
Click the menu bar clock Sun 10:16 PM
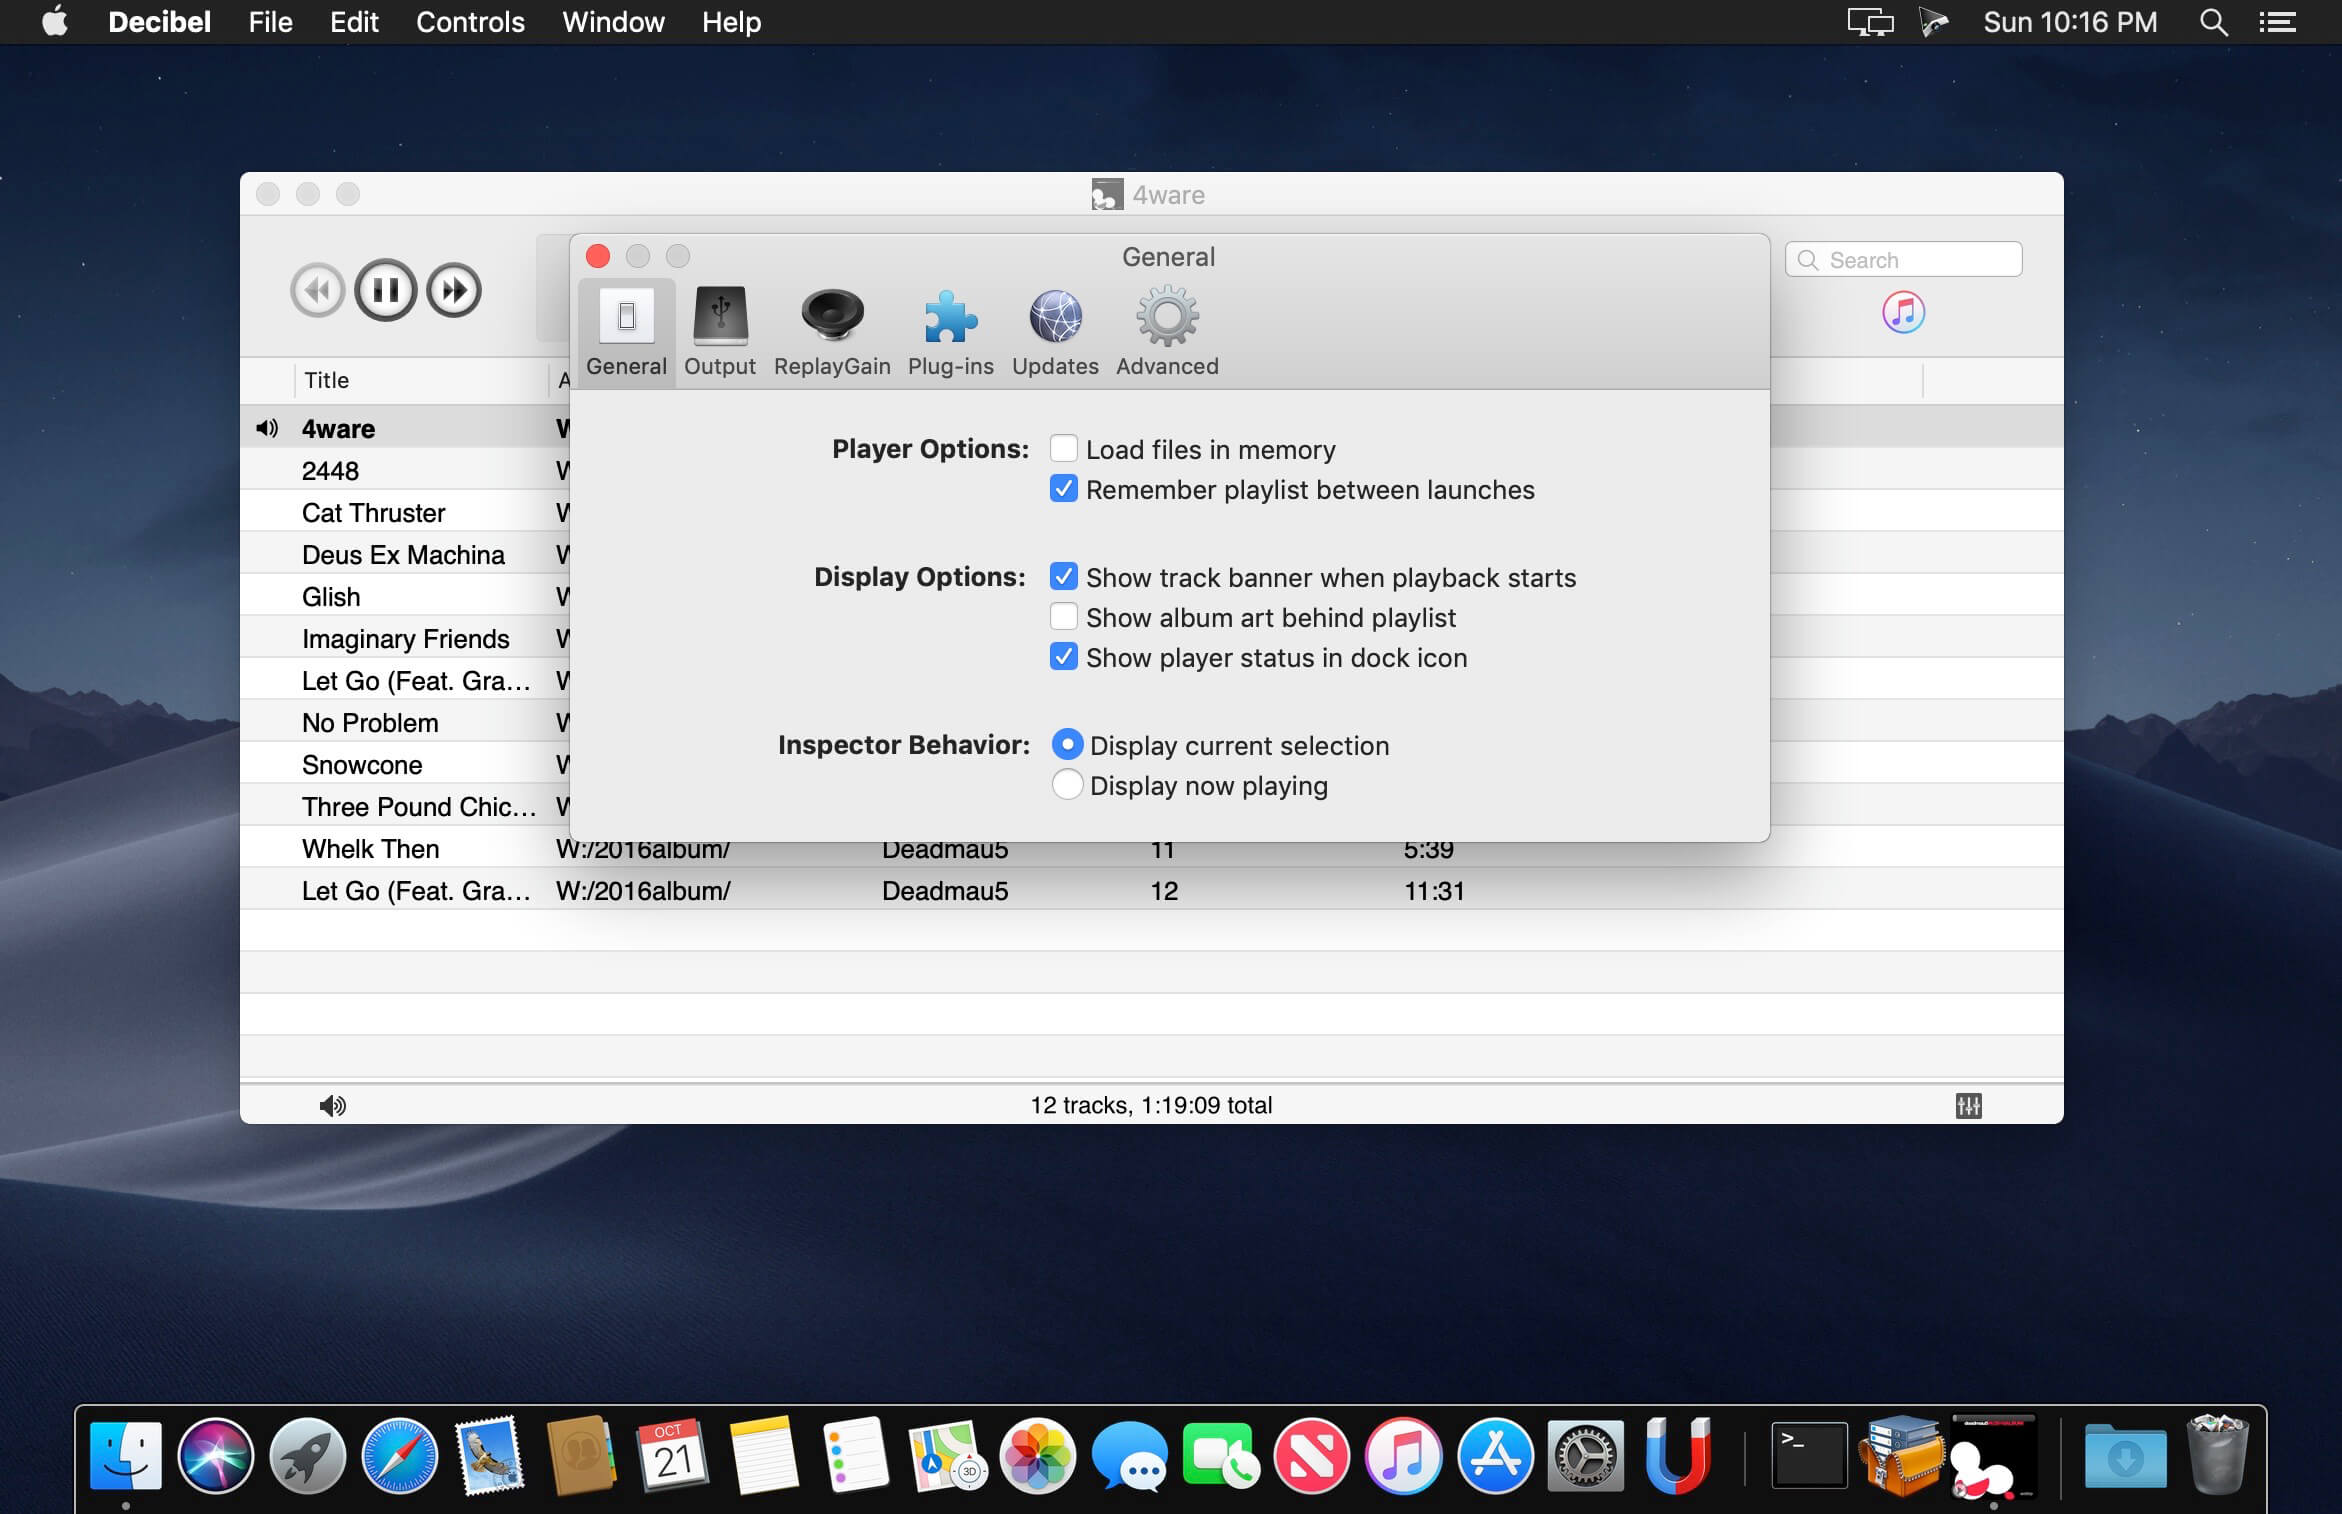[2070, 22]
